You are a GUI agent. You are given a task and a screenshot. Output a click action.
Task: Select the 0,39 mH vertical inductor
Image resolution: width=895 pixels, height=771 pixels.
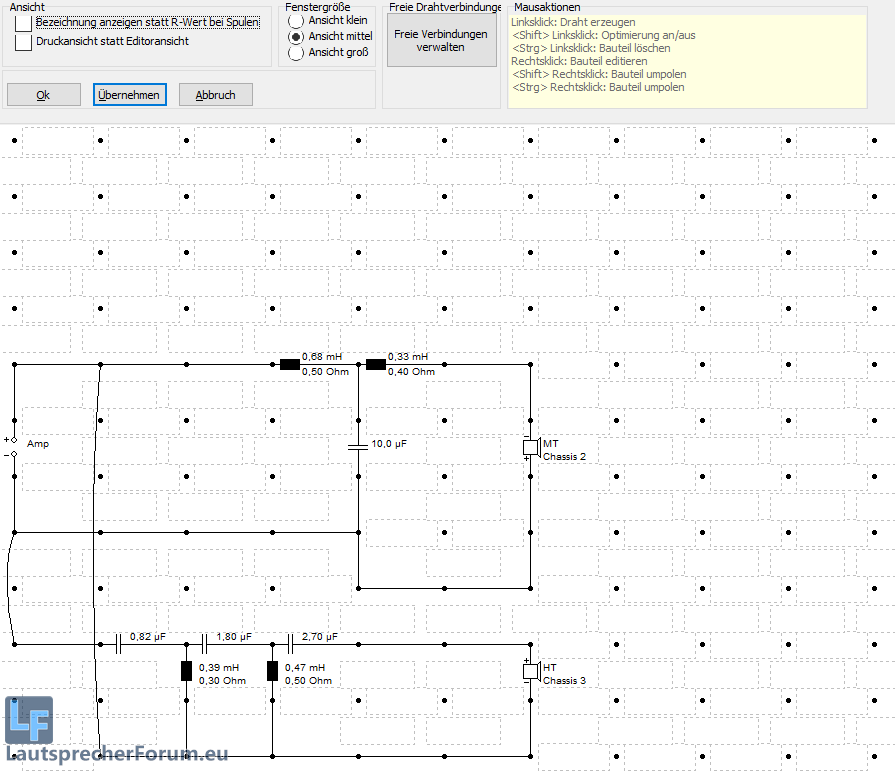click(x=186, y=670)
